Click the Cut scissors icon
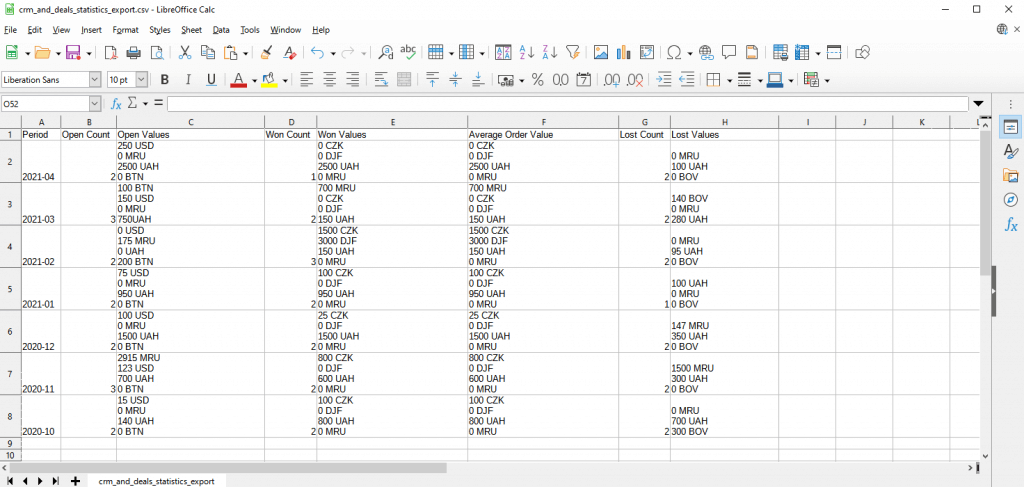The image size is (1024, 487). tap(185, 52)
